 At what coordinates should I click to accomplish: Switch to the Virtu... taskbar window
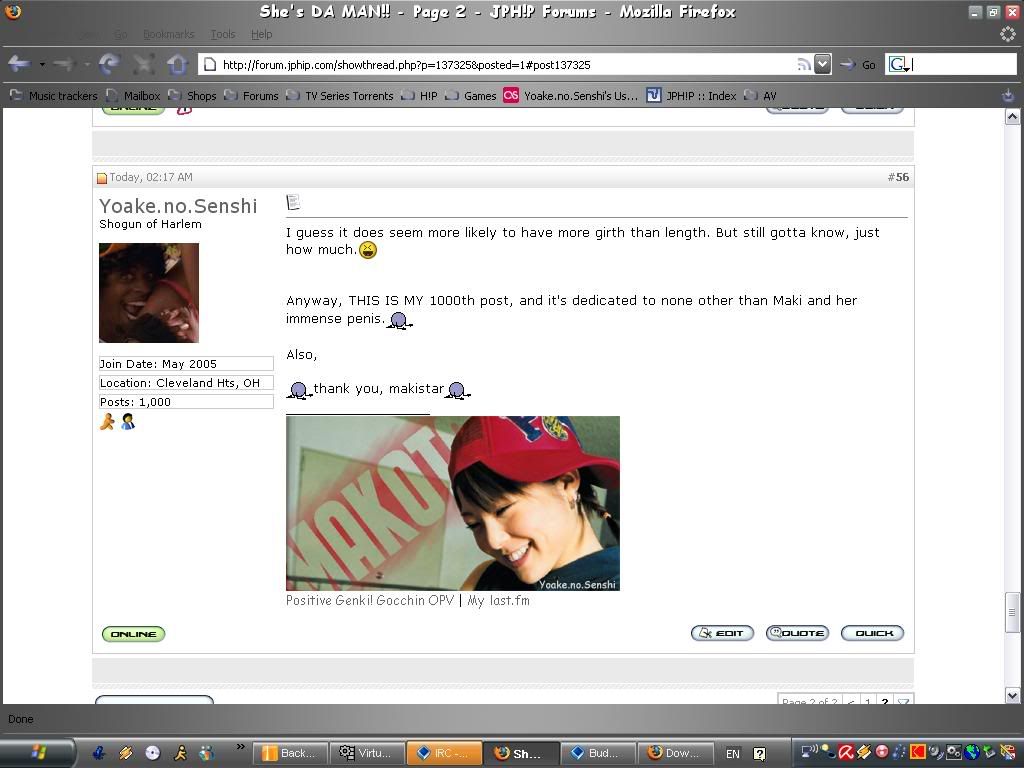tap(366, 753)
